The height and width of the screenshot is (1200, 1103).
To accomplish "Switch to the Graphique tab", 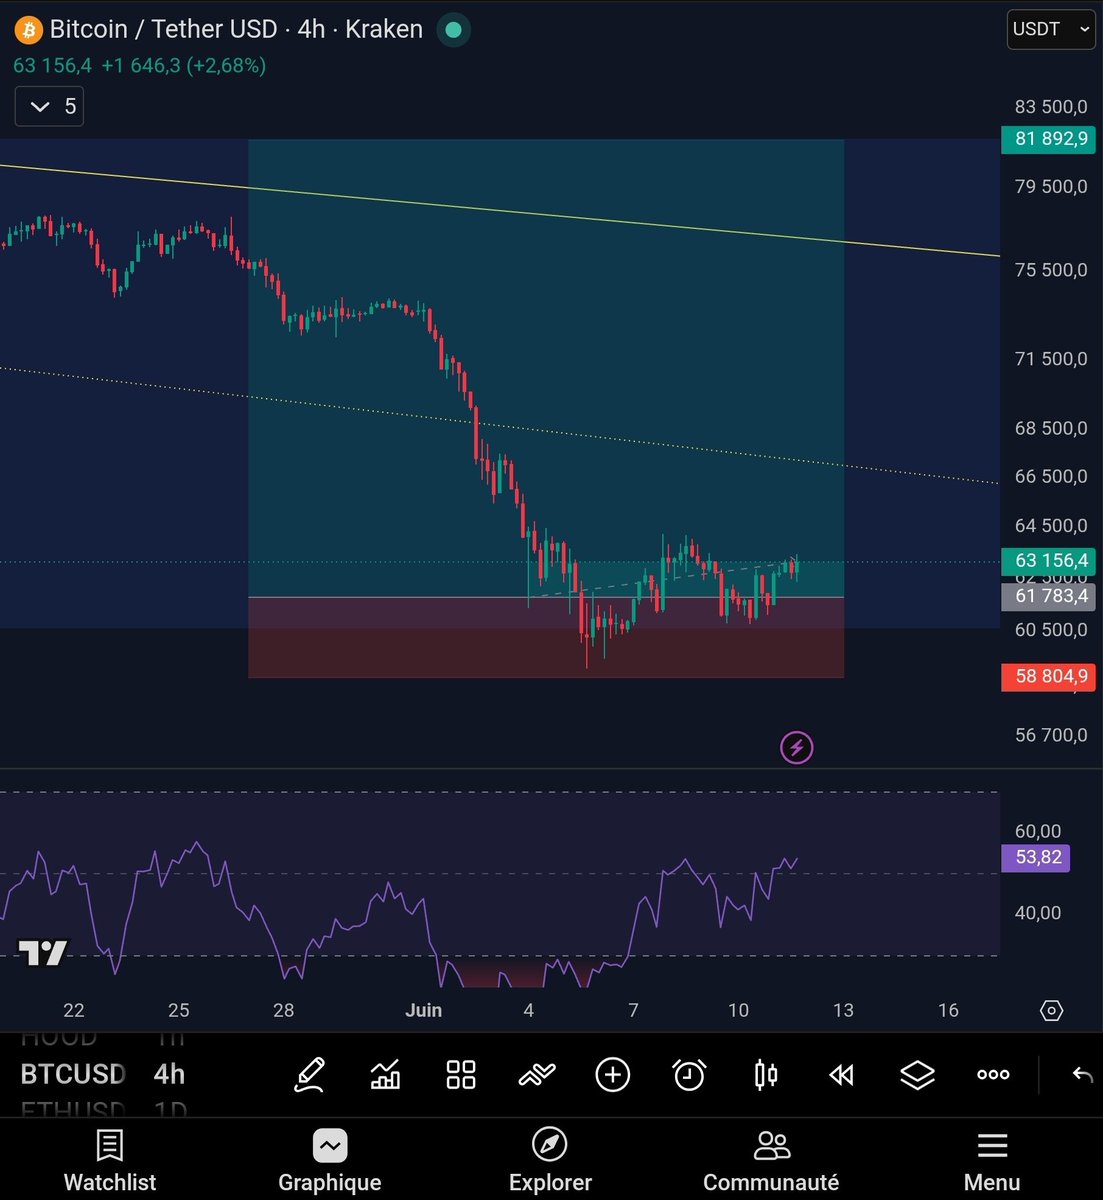I will [330, 1161].
